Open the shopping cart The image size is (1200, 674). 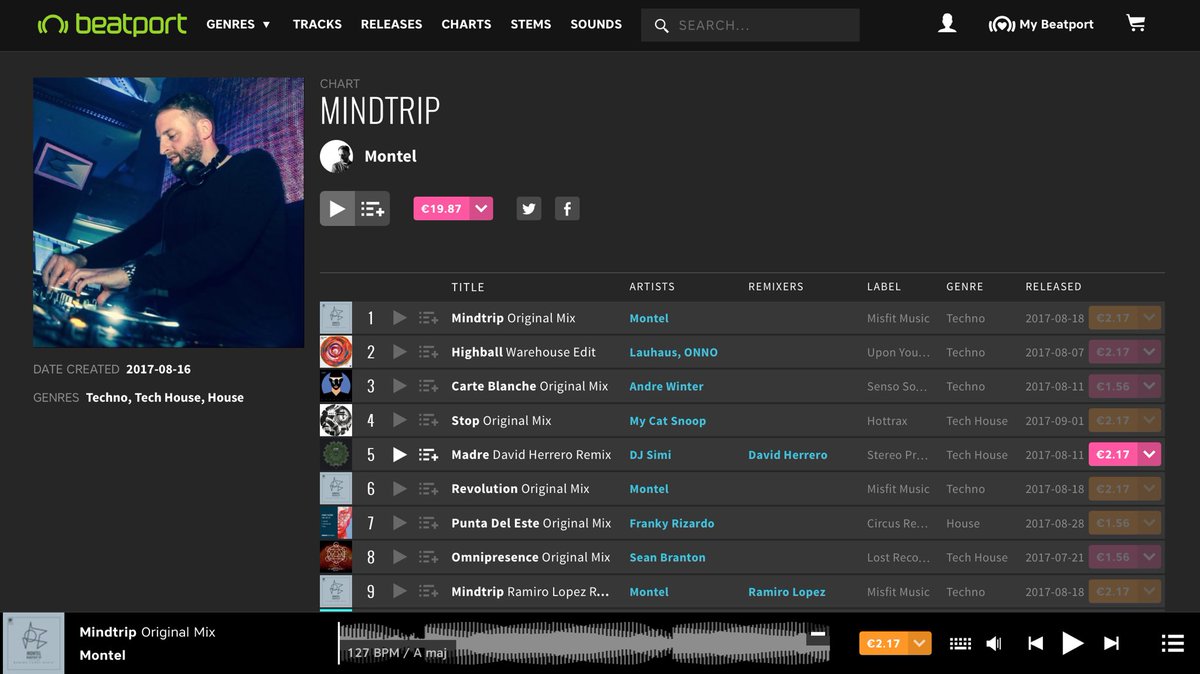coord(1136,22)
